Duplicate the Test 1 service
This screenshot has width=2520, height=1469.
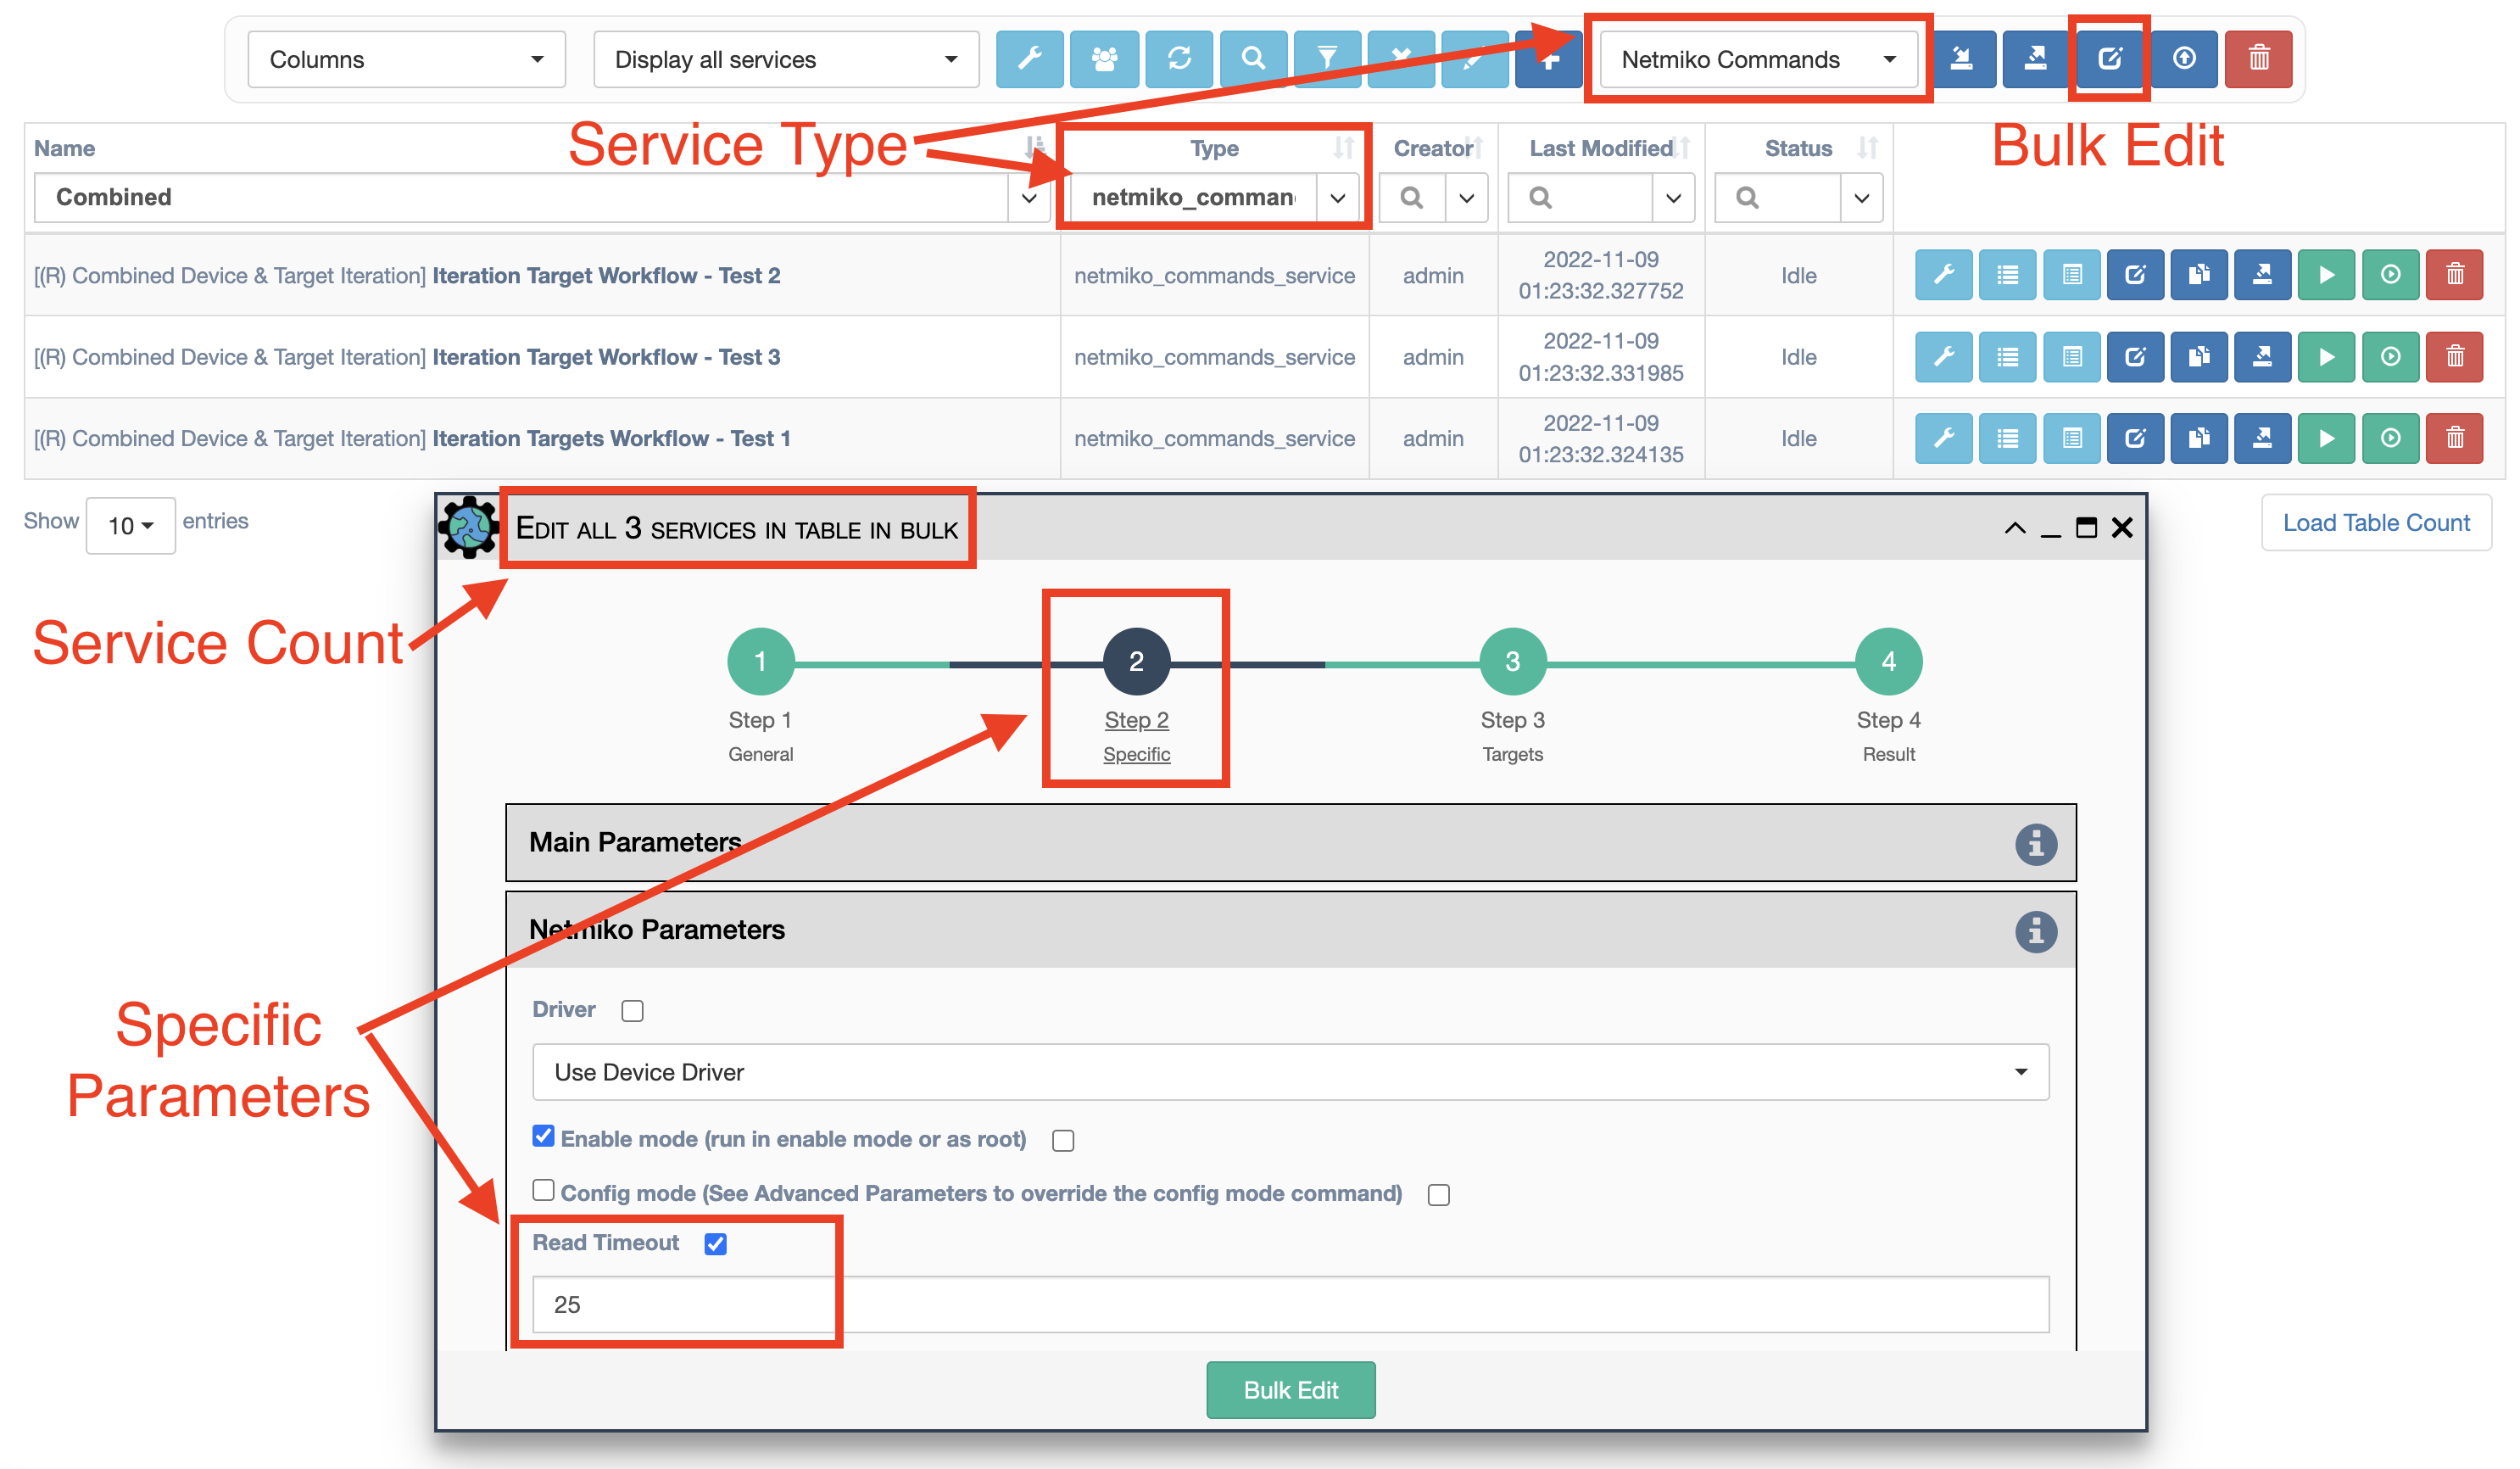[x=2199, y=438]
